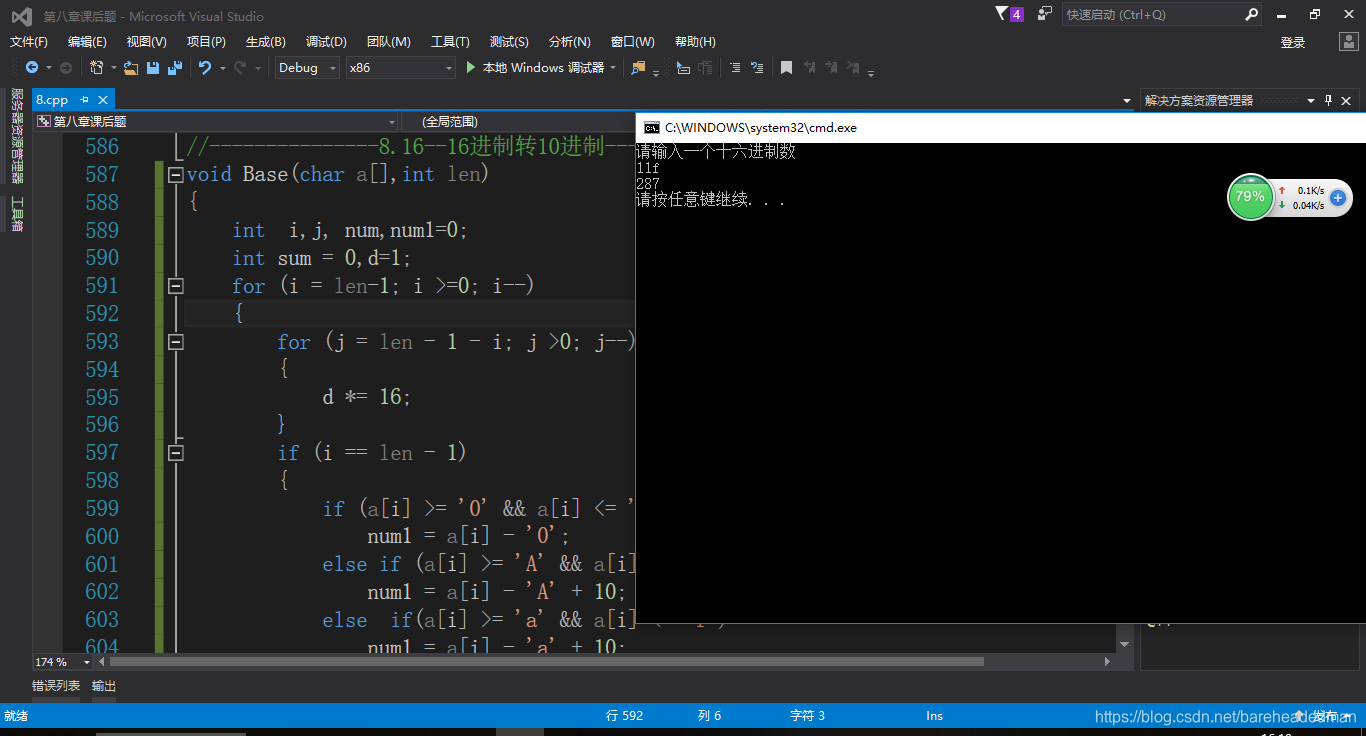Click the horizontal scrollbar right arrow
The height and width of the screenshot is (736, 1366).
[x=1107, y=662]
